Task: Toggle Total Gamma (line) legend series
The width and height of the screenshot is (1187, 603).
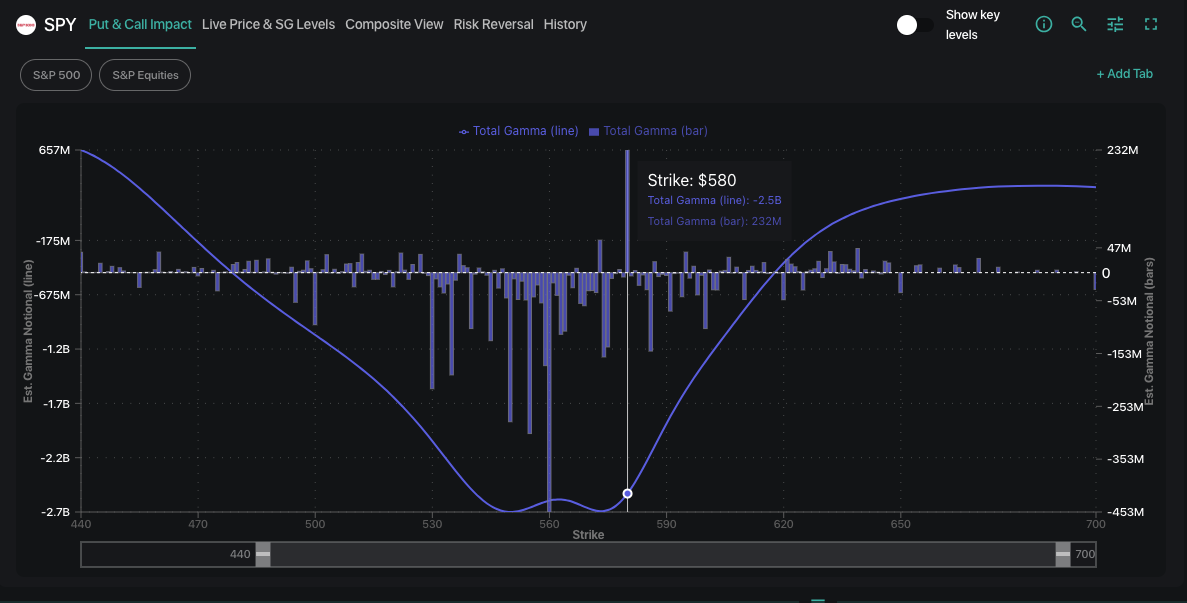Action: tap(519, 131)
